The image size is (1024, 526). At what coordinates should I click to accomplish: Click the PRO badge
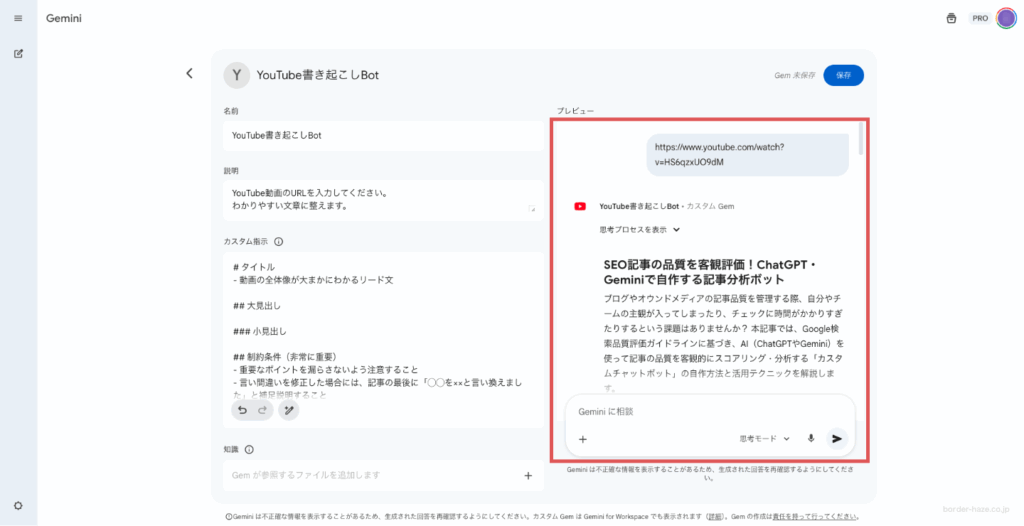tap(980, 18)
